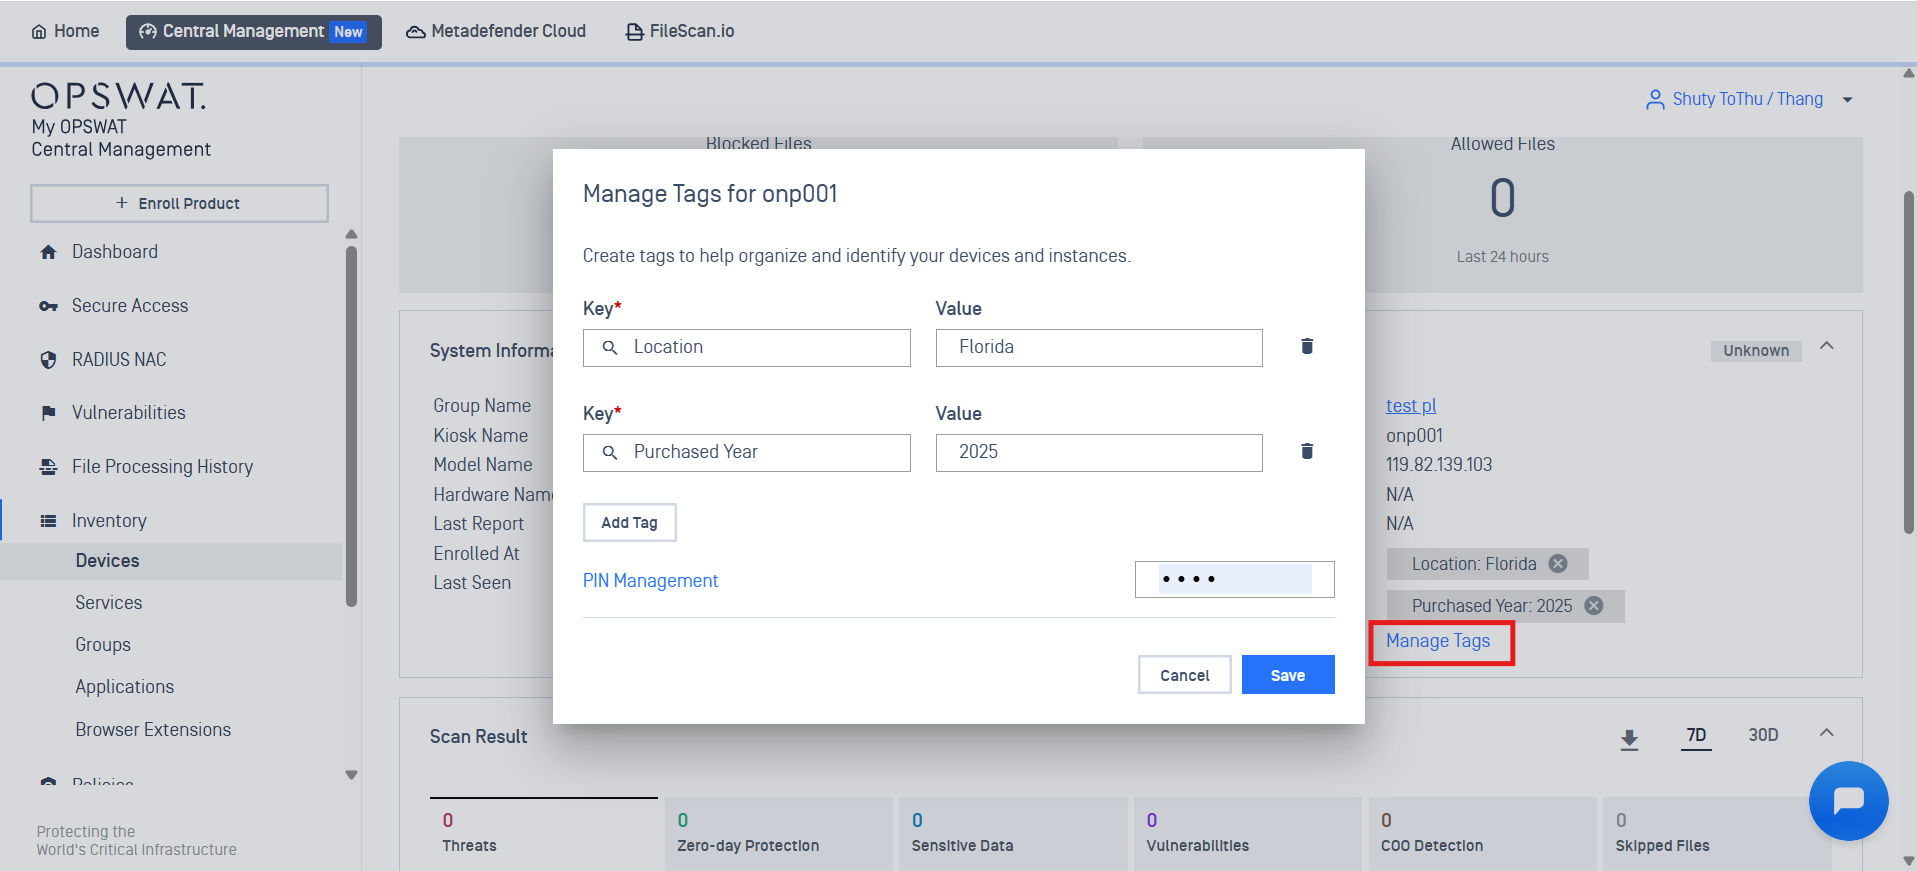Select Sensitive Data tab
The width and height of the screenshot is (1917, 871).
pyautogui.click(x=1013, y=833)
